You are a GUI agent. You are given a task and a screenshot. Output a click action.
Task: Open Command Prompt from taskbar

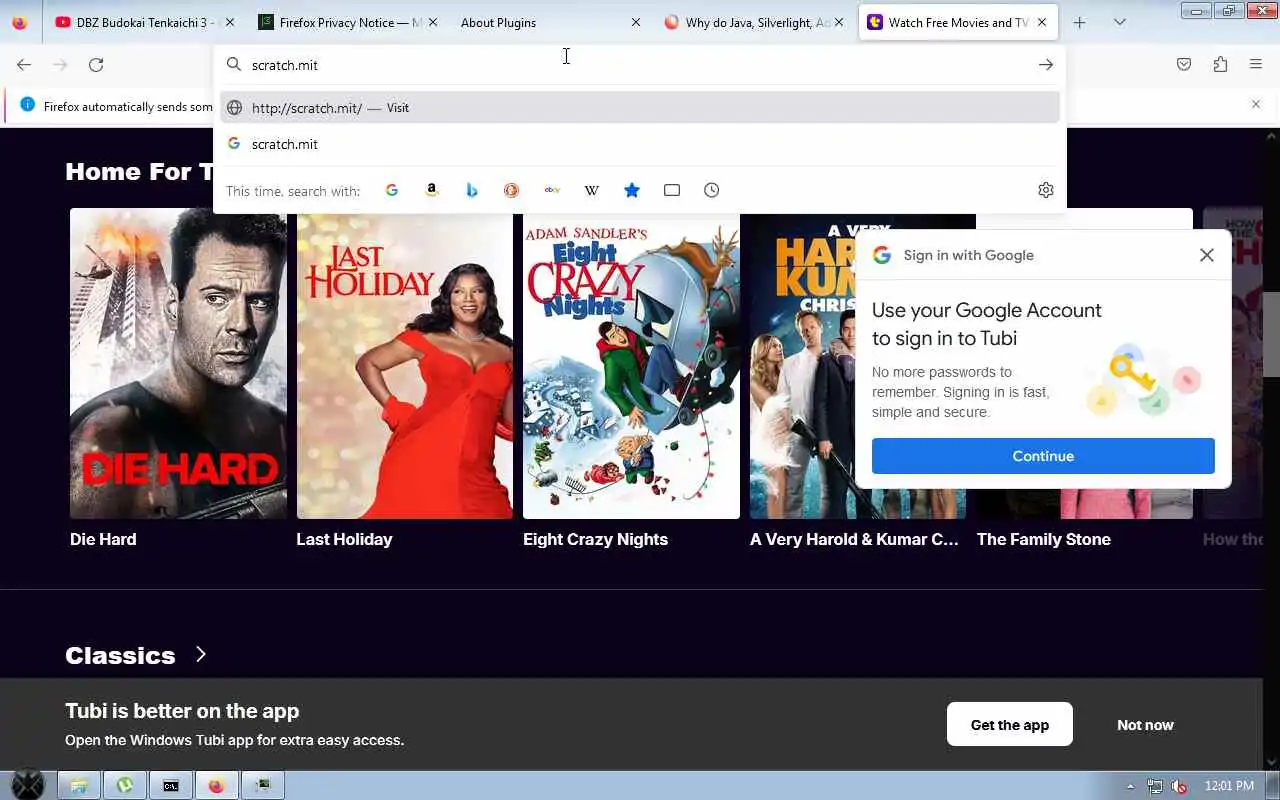click(x=171, y=785)
